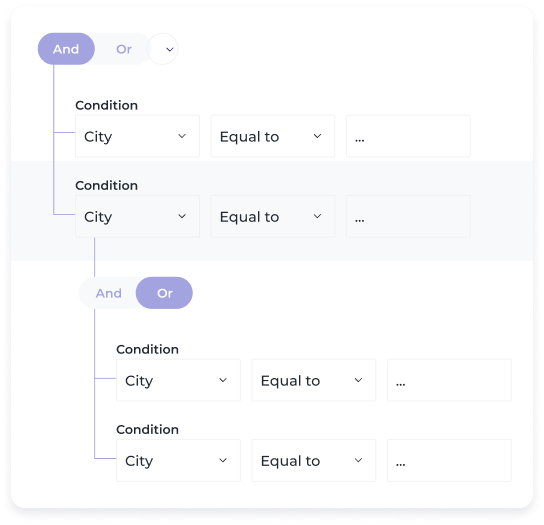Select the top-level And toggle
This screenshot has height=525, width=544.
pyautogui.click(x=66, y=49)
